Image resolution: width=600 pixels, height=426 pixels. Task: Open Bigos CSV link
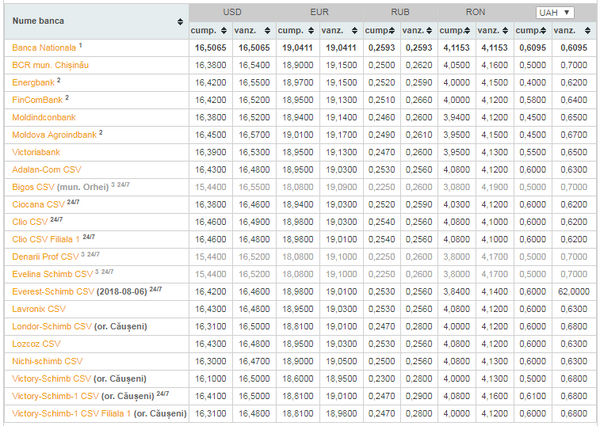click(33, 187)
